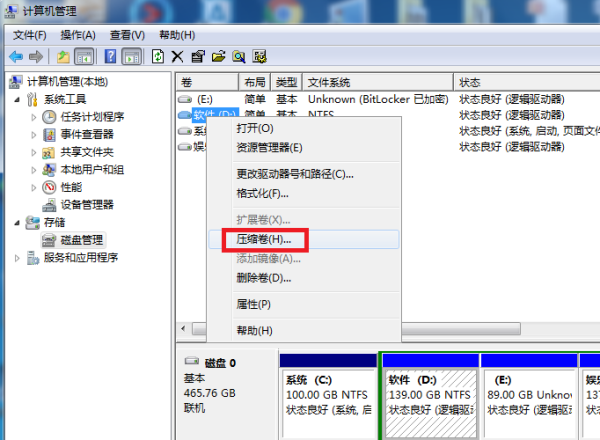Sort by the 布局 column header

tap(255, 82)
